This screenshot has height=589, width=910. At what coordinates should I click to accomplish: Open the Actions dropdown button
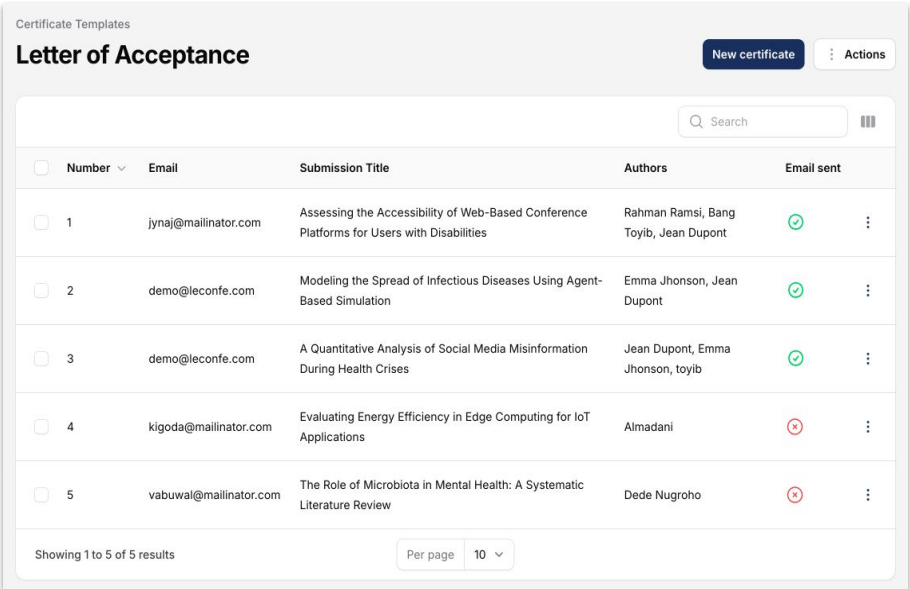coord(855,55)
